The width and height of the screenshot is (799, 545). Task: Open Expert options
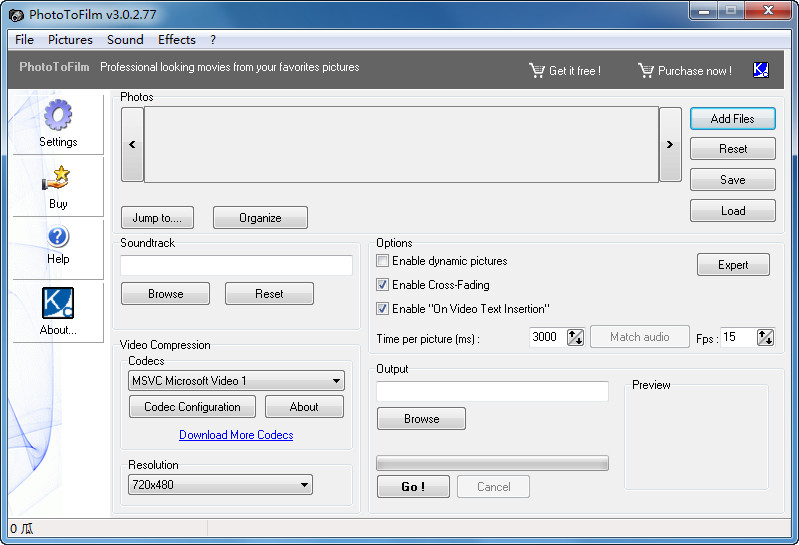click(x=733, y=265)
